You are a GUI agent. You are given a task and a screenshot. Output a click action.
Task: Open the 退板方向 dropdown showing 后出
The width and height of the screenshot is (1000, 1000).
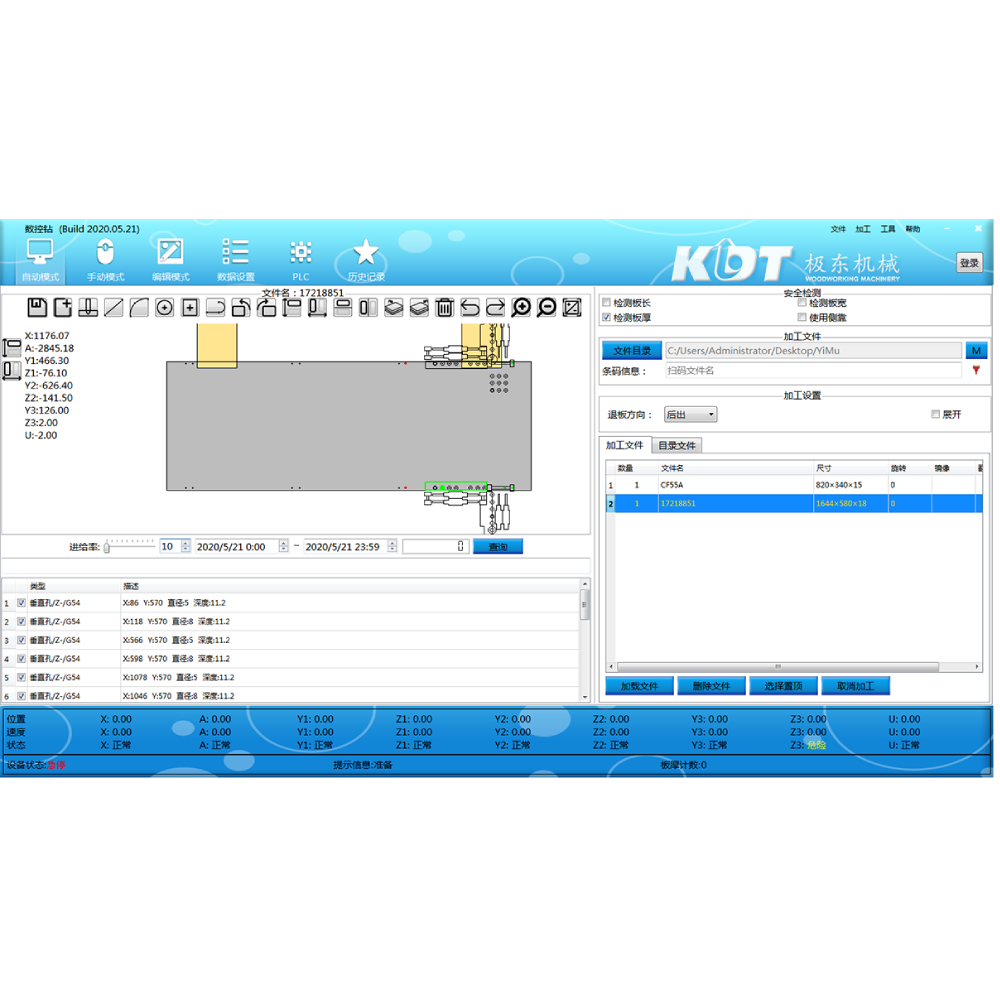coord(690,414)
